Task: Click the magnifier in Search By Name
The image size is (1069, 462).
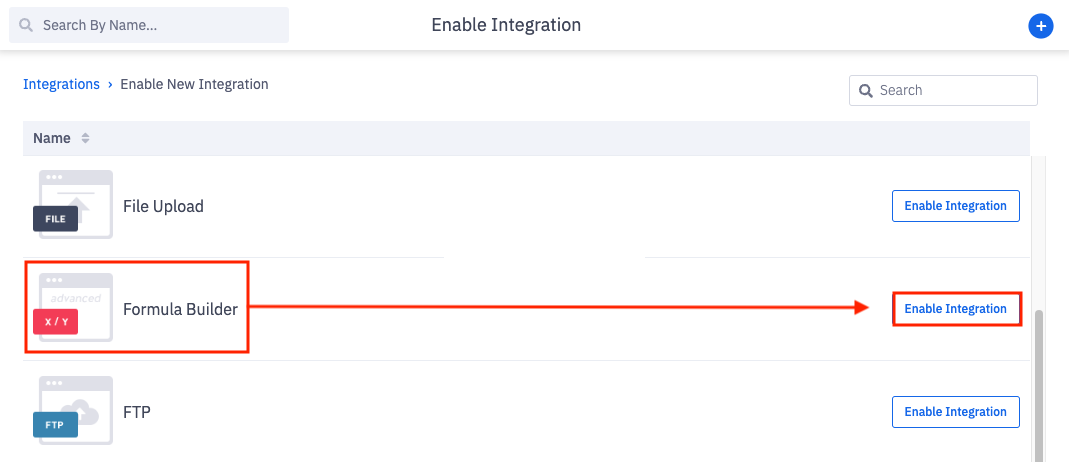Action: [x=26, y=26]
